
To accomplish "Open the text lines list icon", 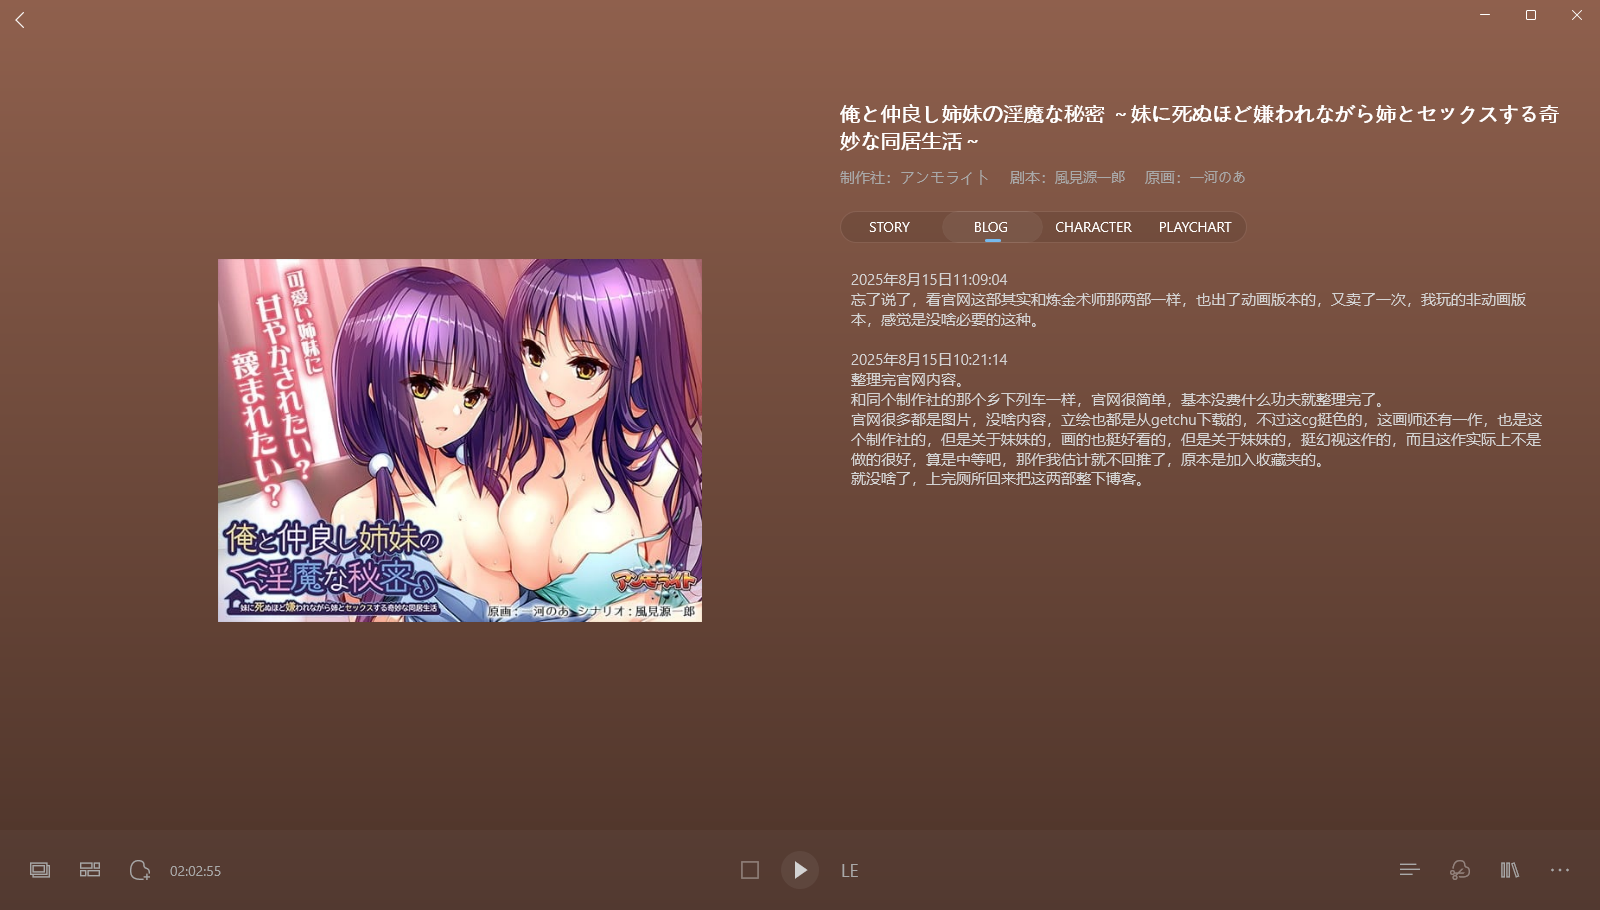I will (1410, 870).
